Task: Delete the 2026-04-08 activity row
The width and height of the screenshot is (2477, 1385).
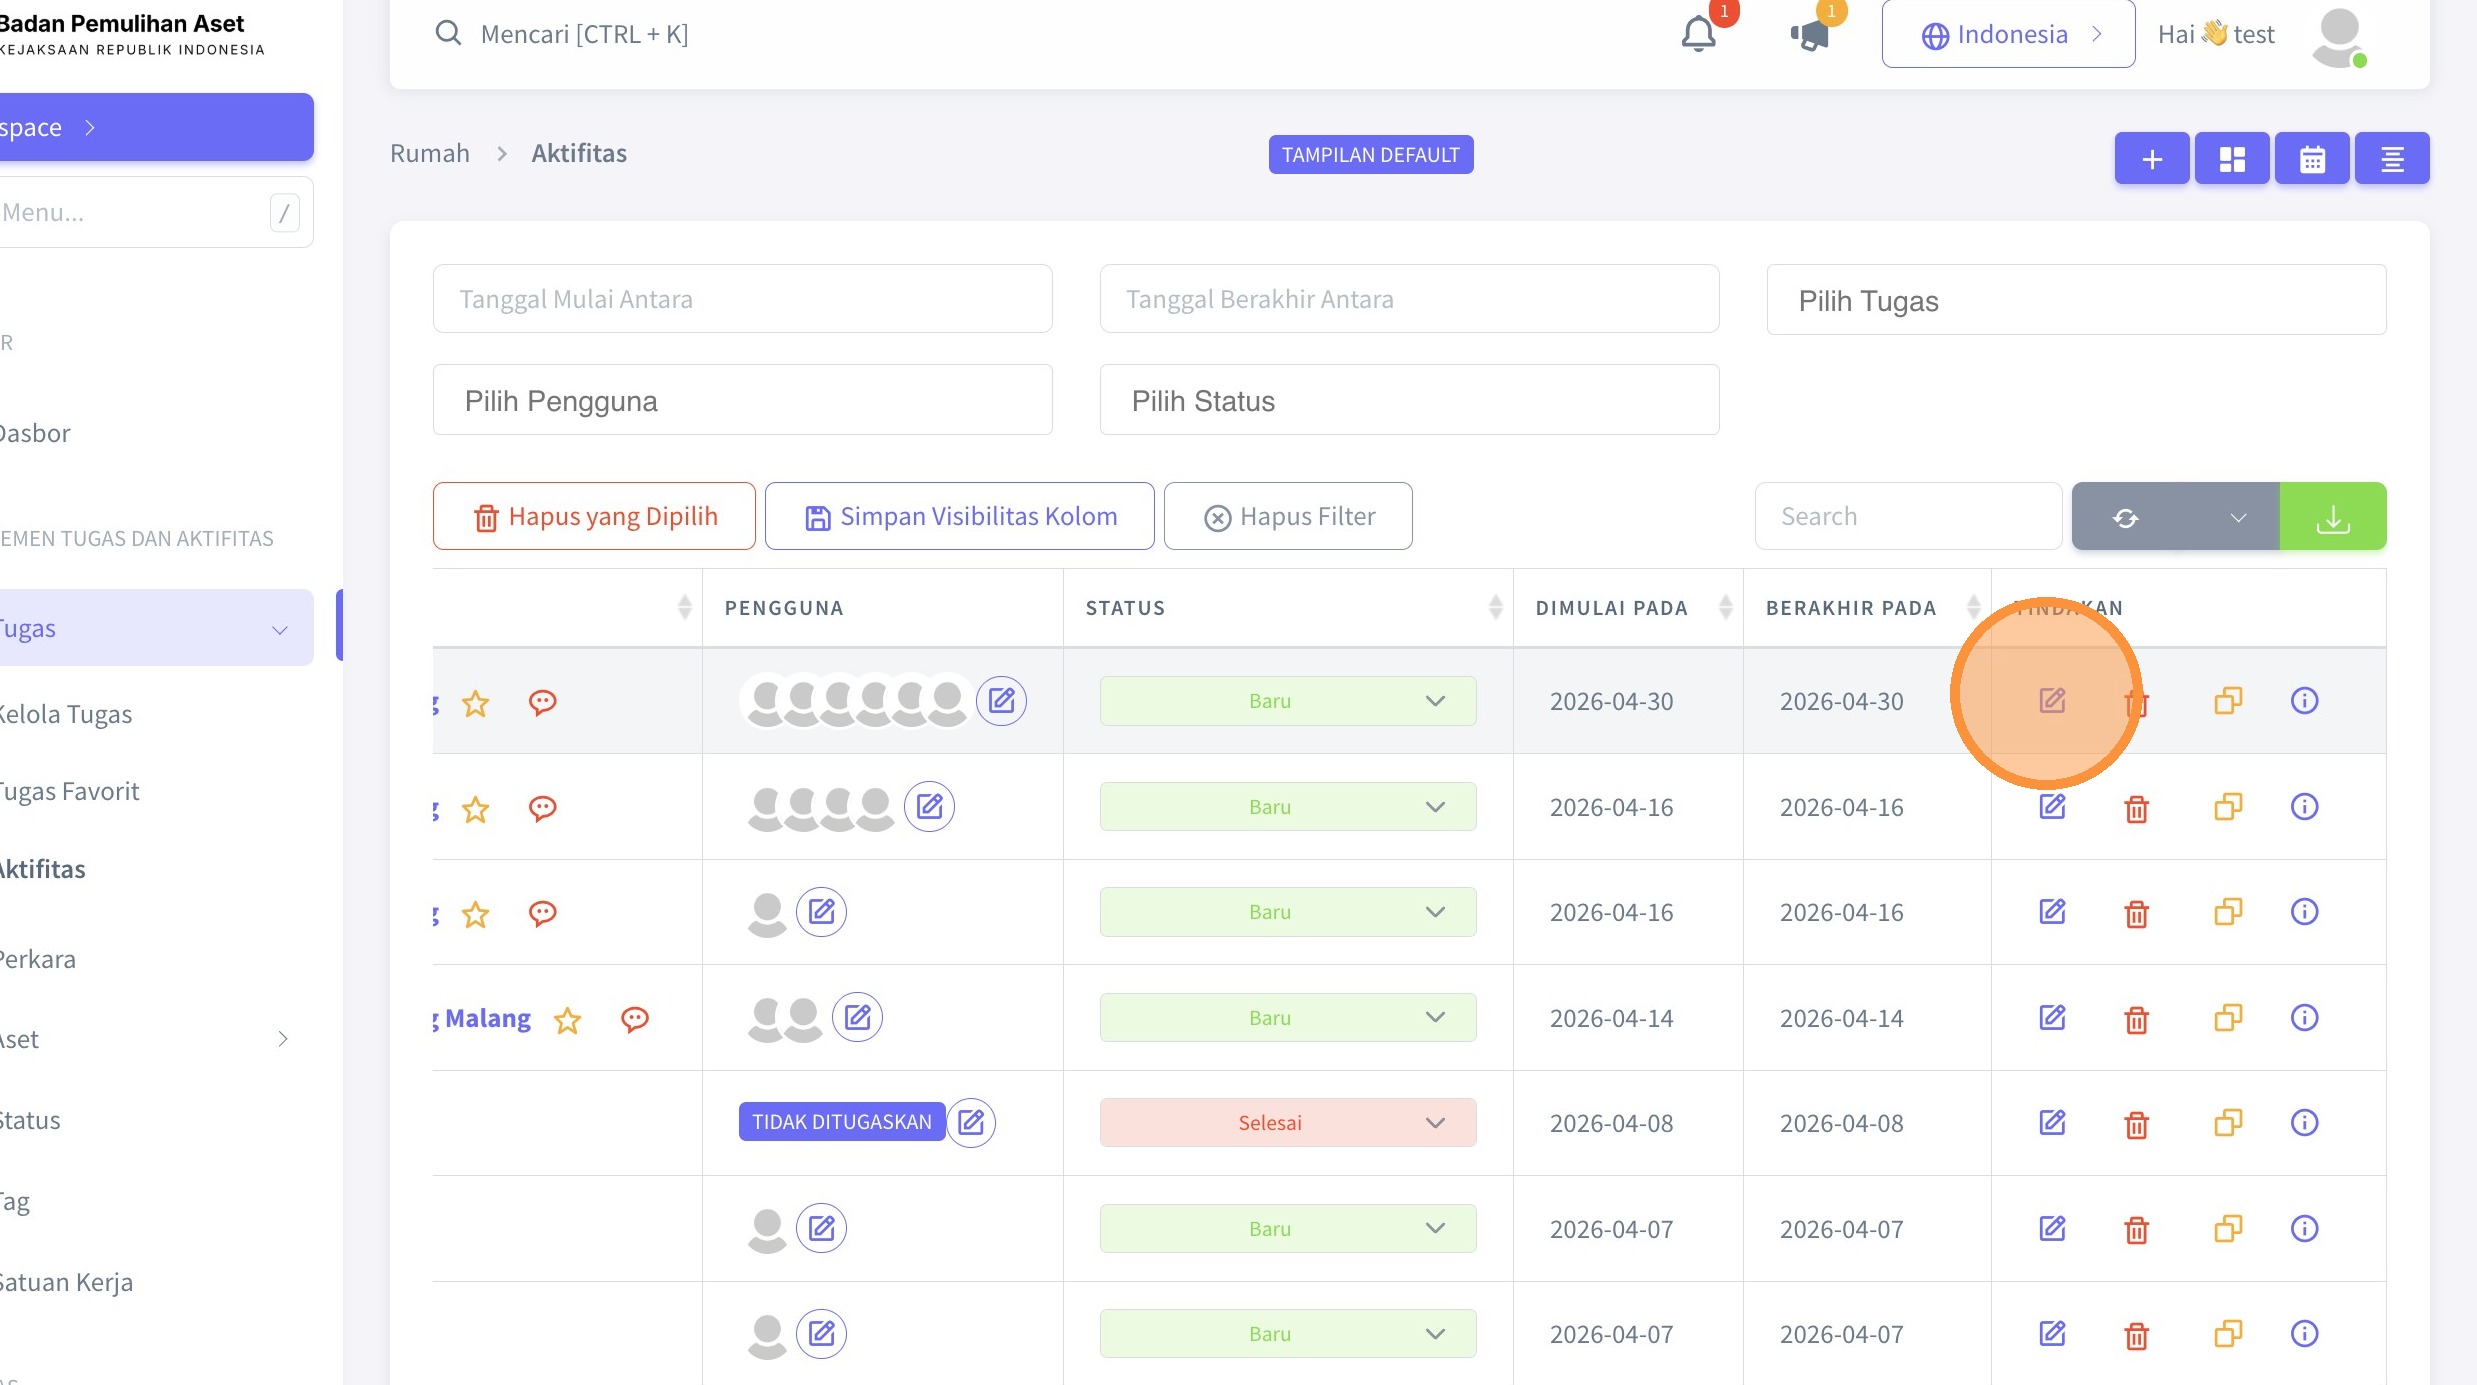Action: point(2136,1124)
